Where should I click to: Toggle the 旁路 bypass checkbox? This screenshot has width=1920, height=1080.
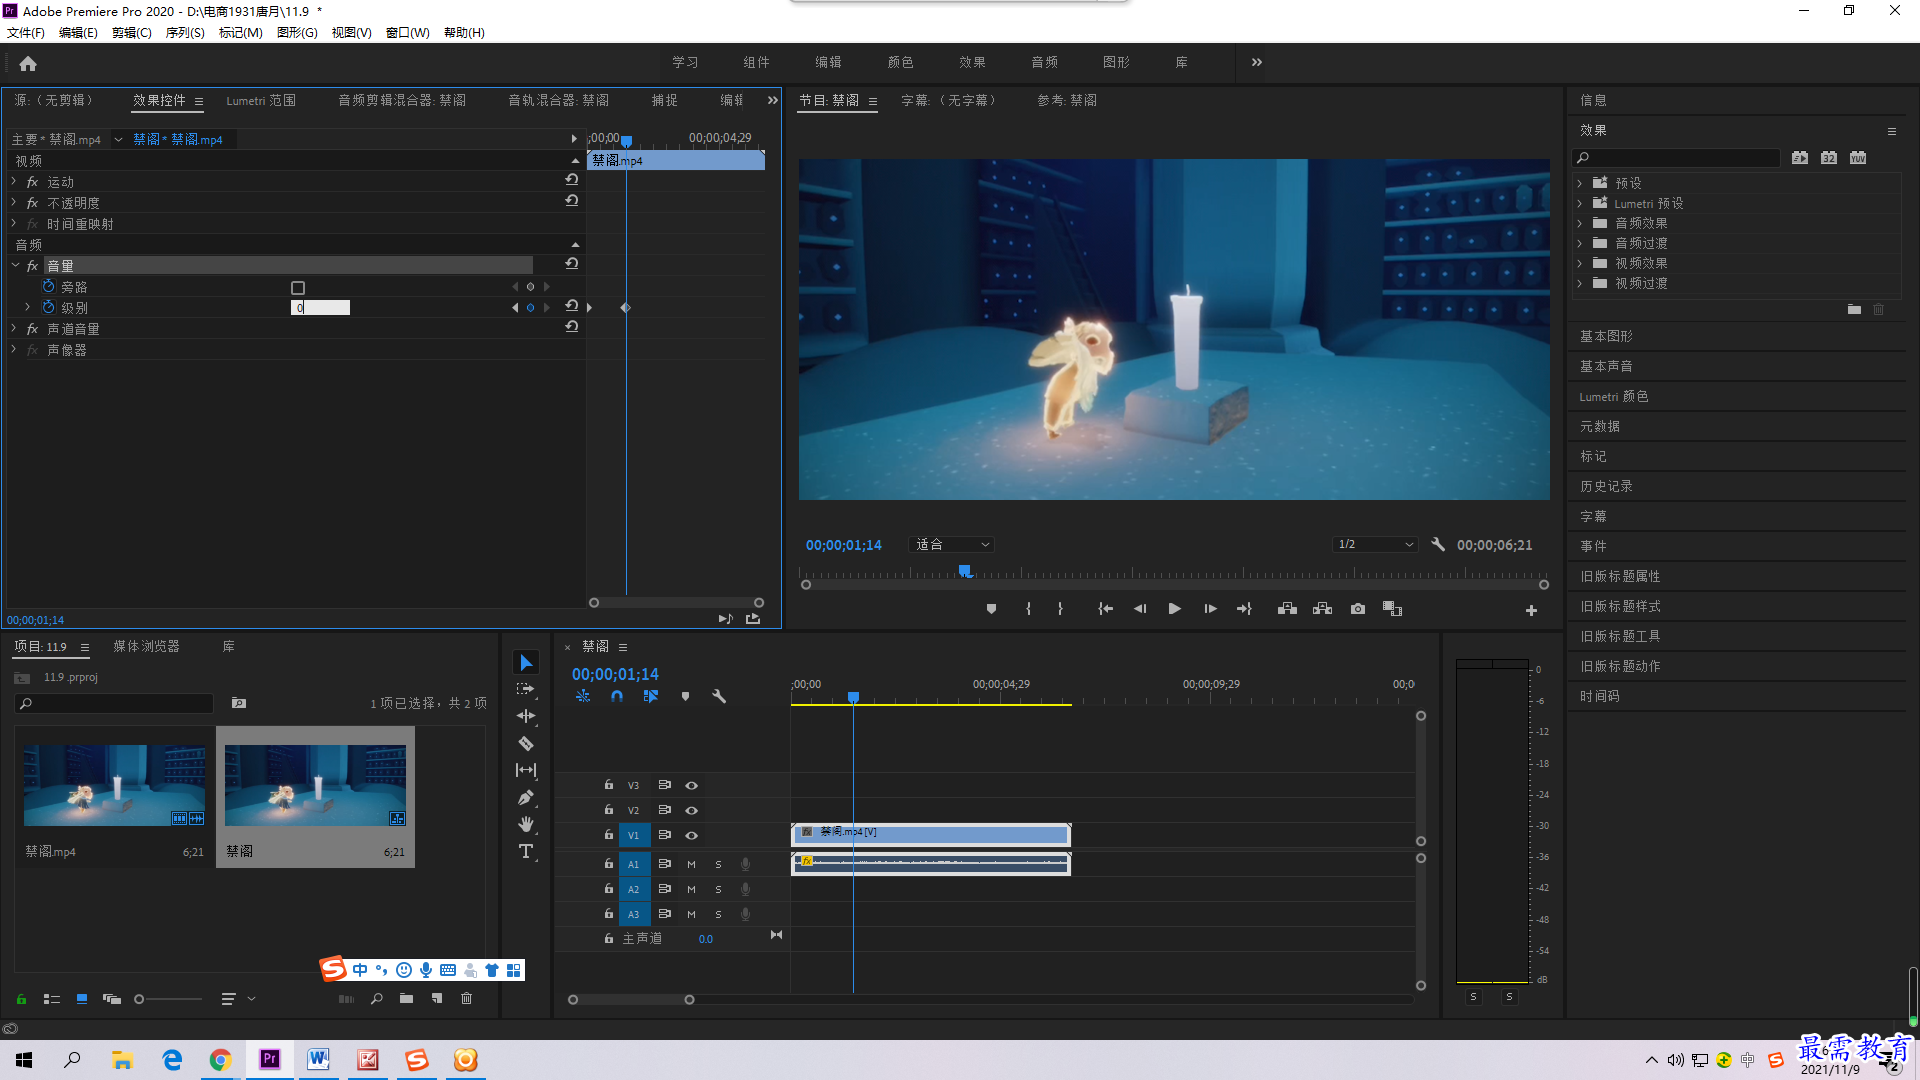298,288
